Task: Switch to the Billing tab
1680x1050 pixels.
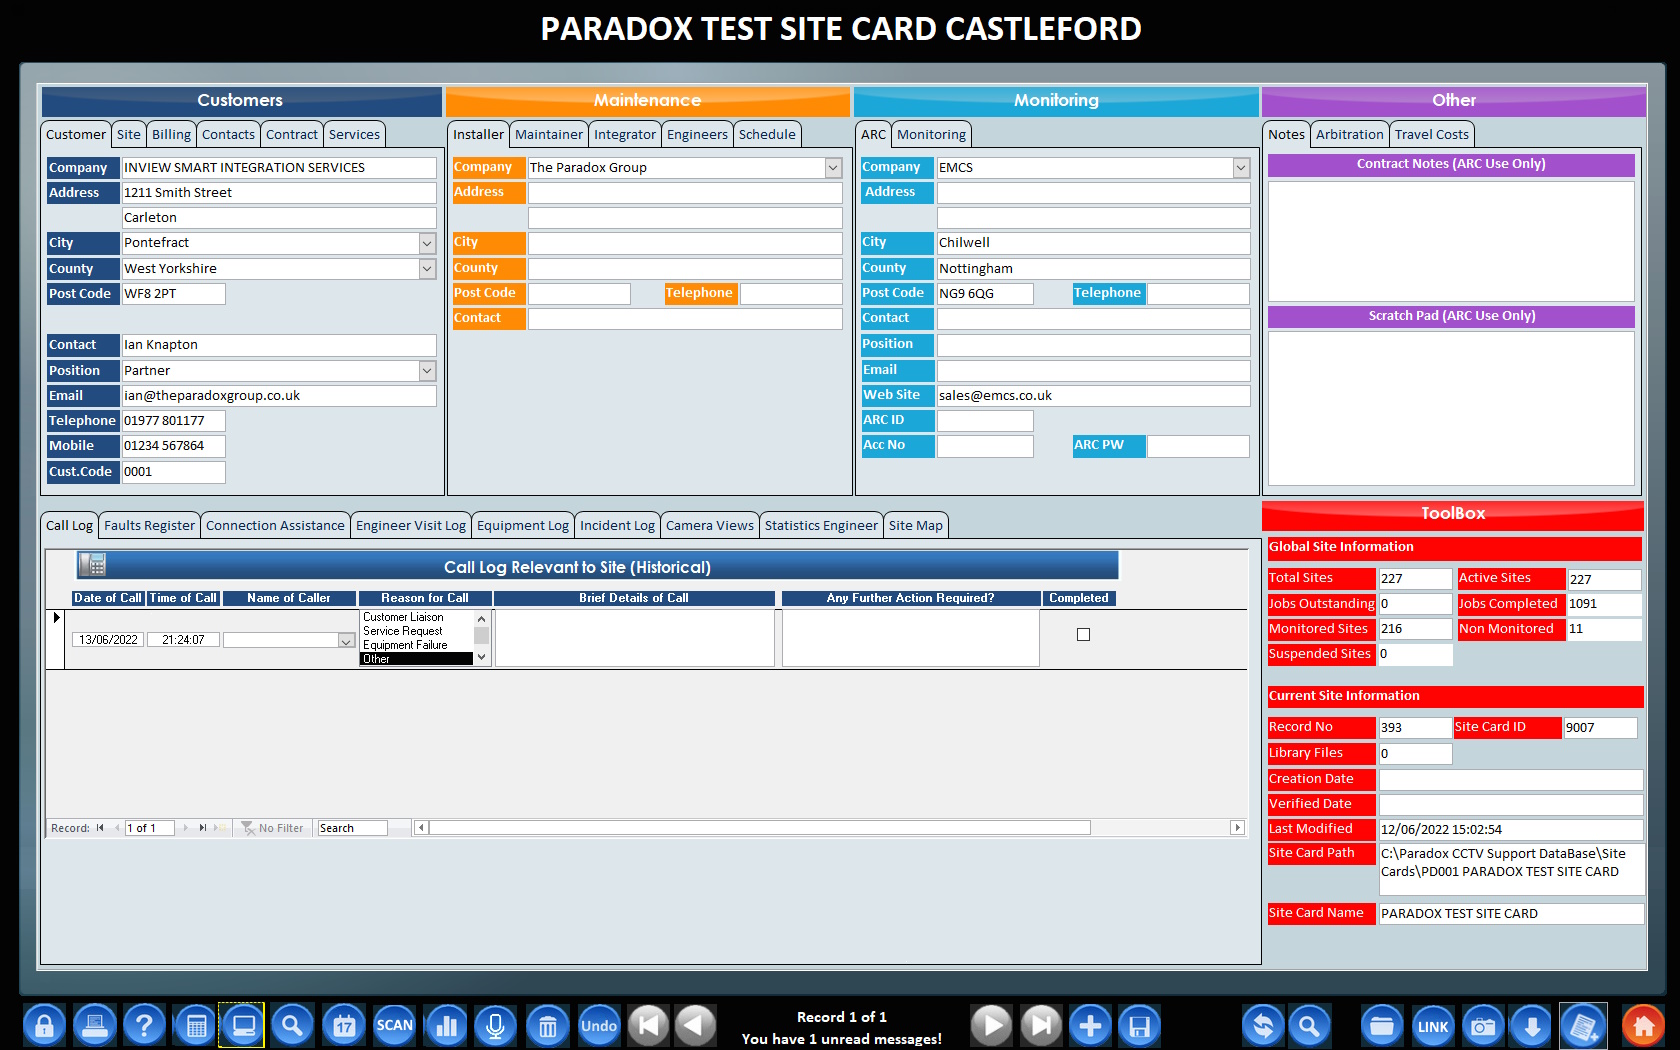Action: coord(171,134)
